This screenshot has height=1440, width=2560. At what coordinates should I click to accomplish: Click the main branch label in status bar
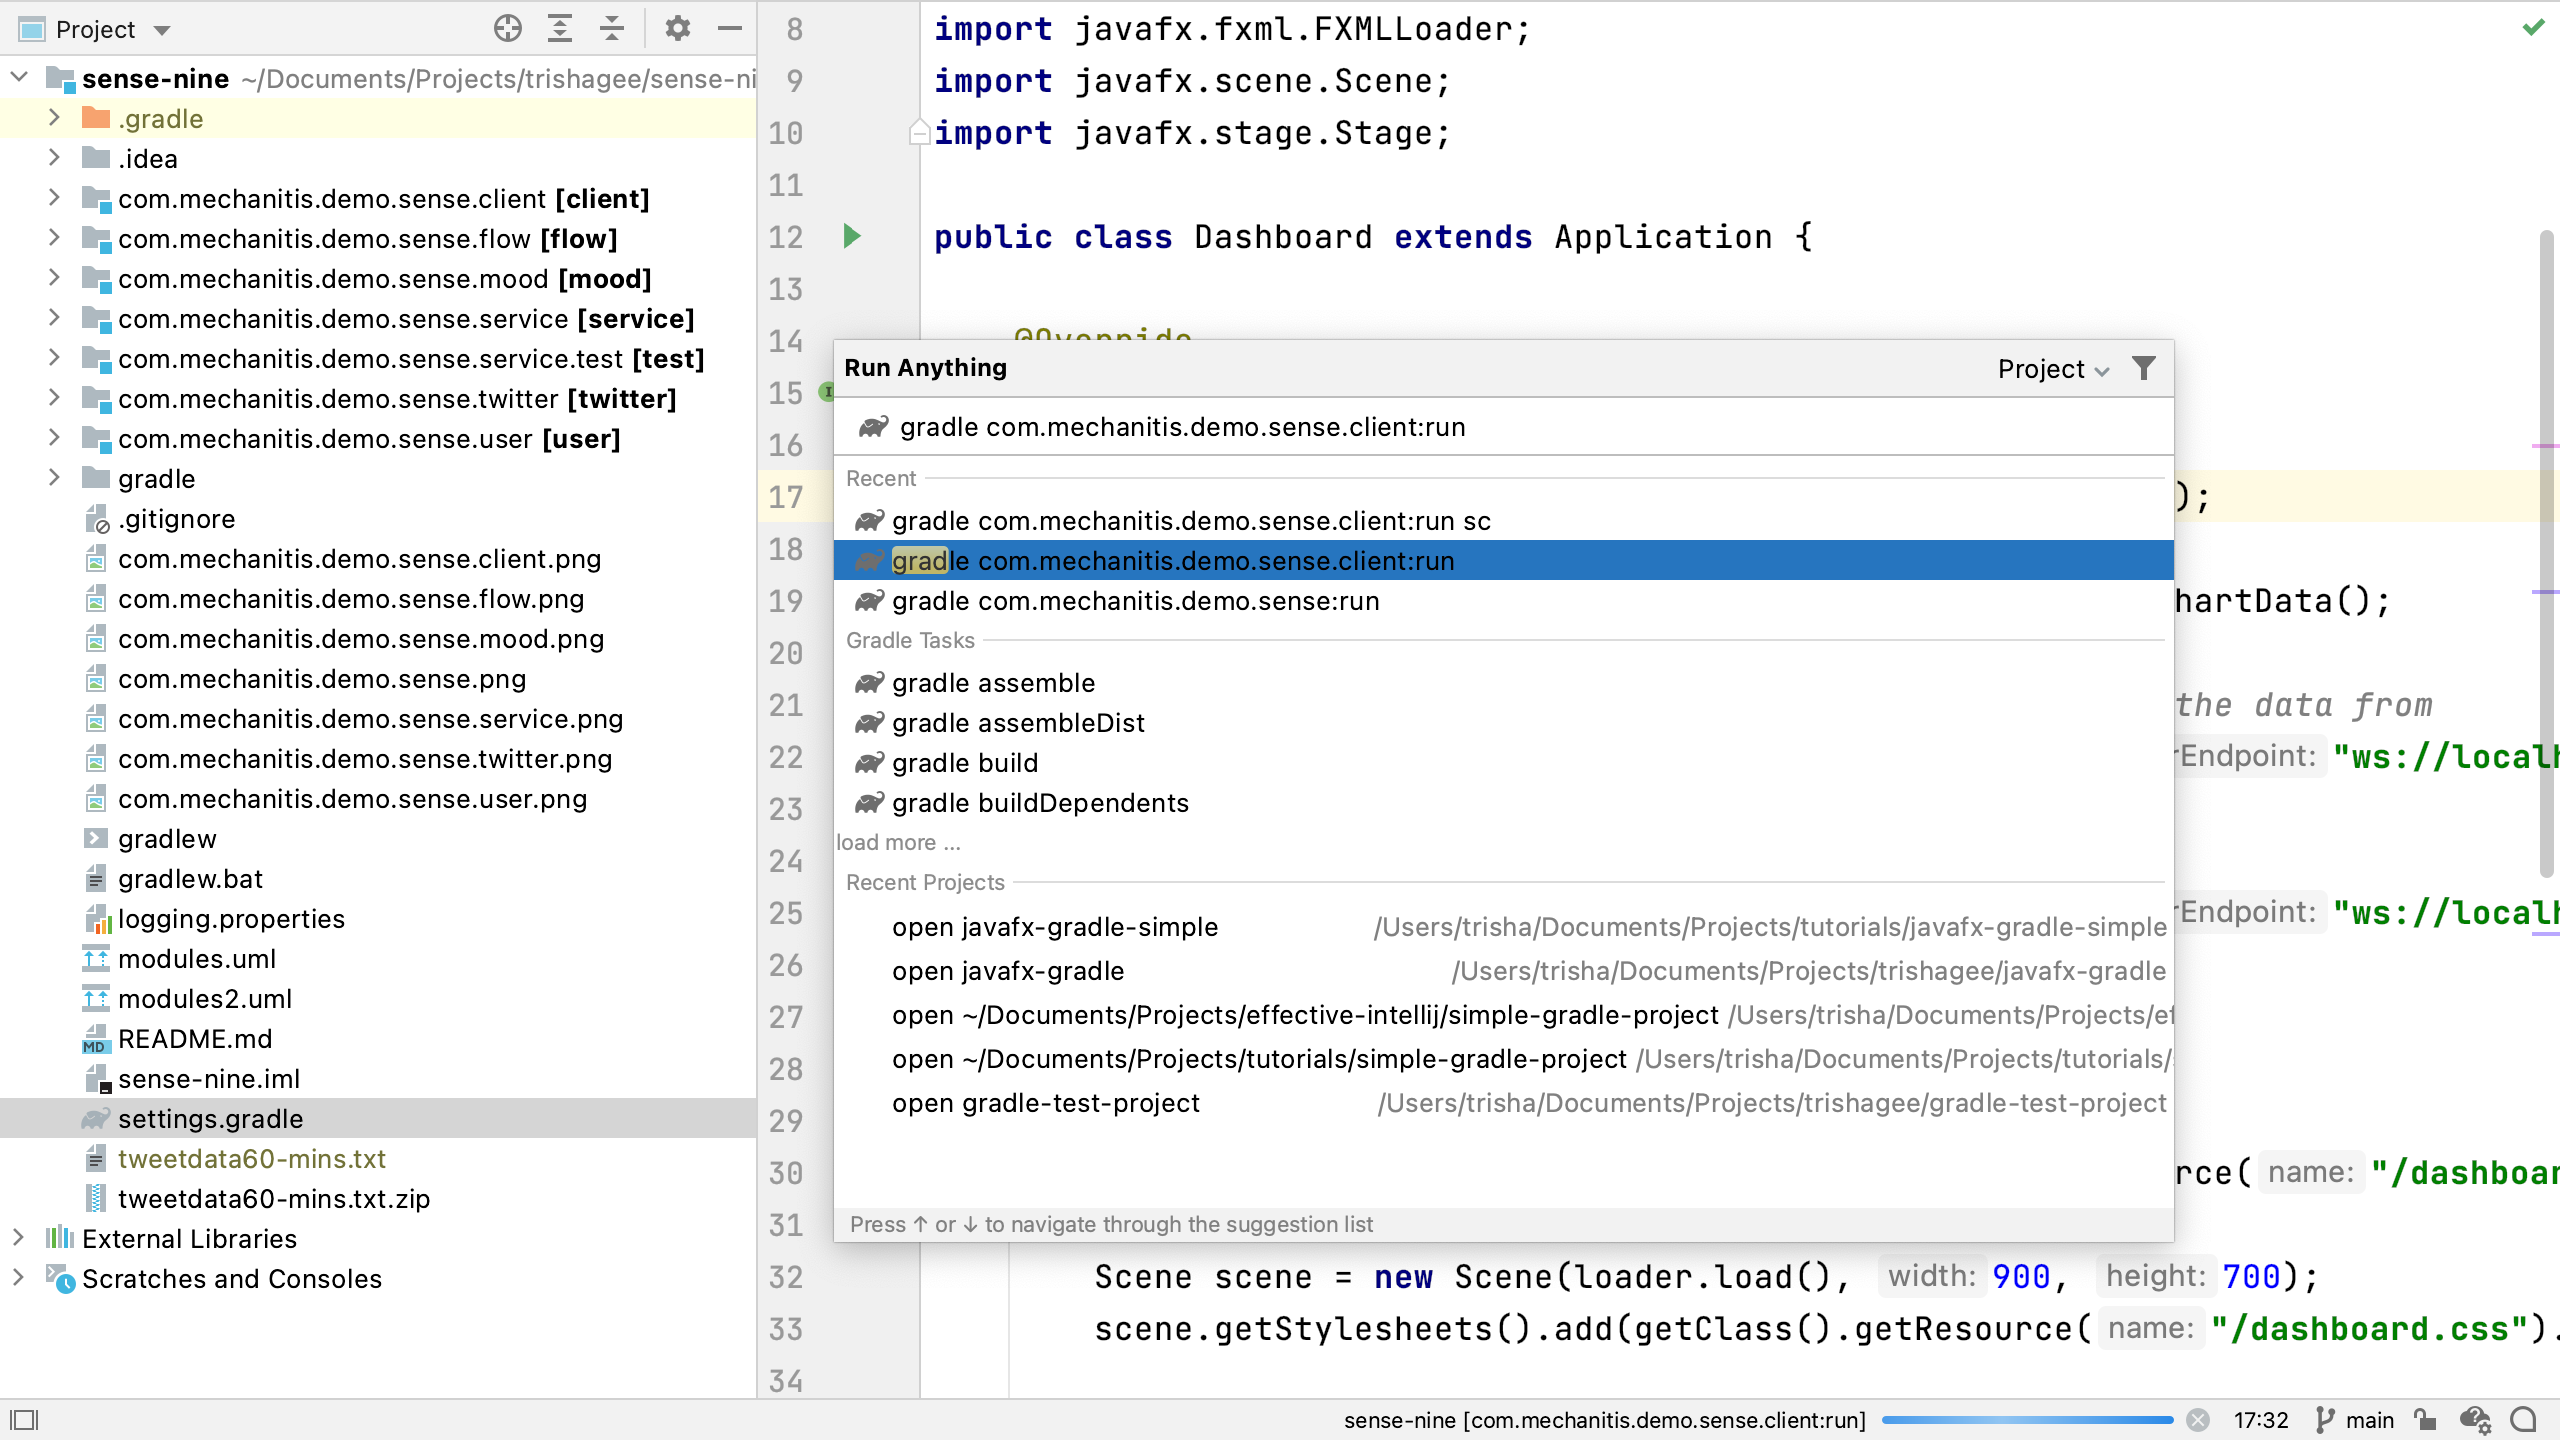[2370, 1420]
